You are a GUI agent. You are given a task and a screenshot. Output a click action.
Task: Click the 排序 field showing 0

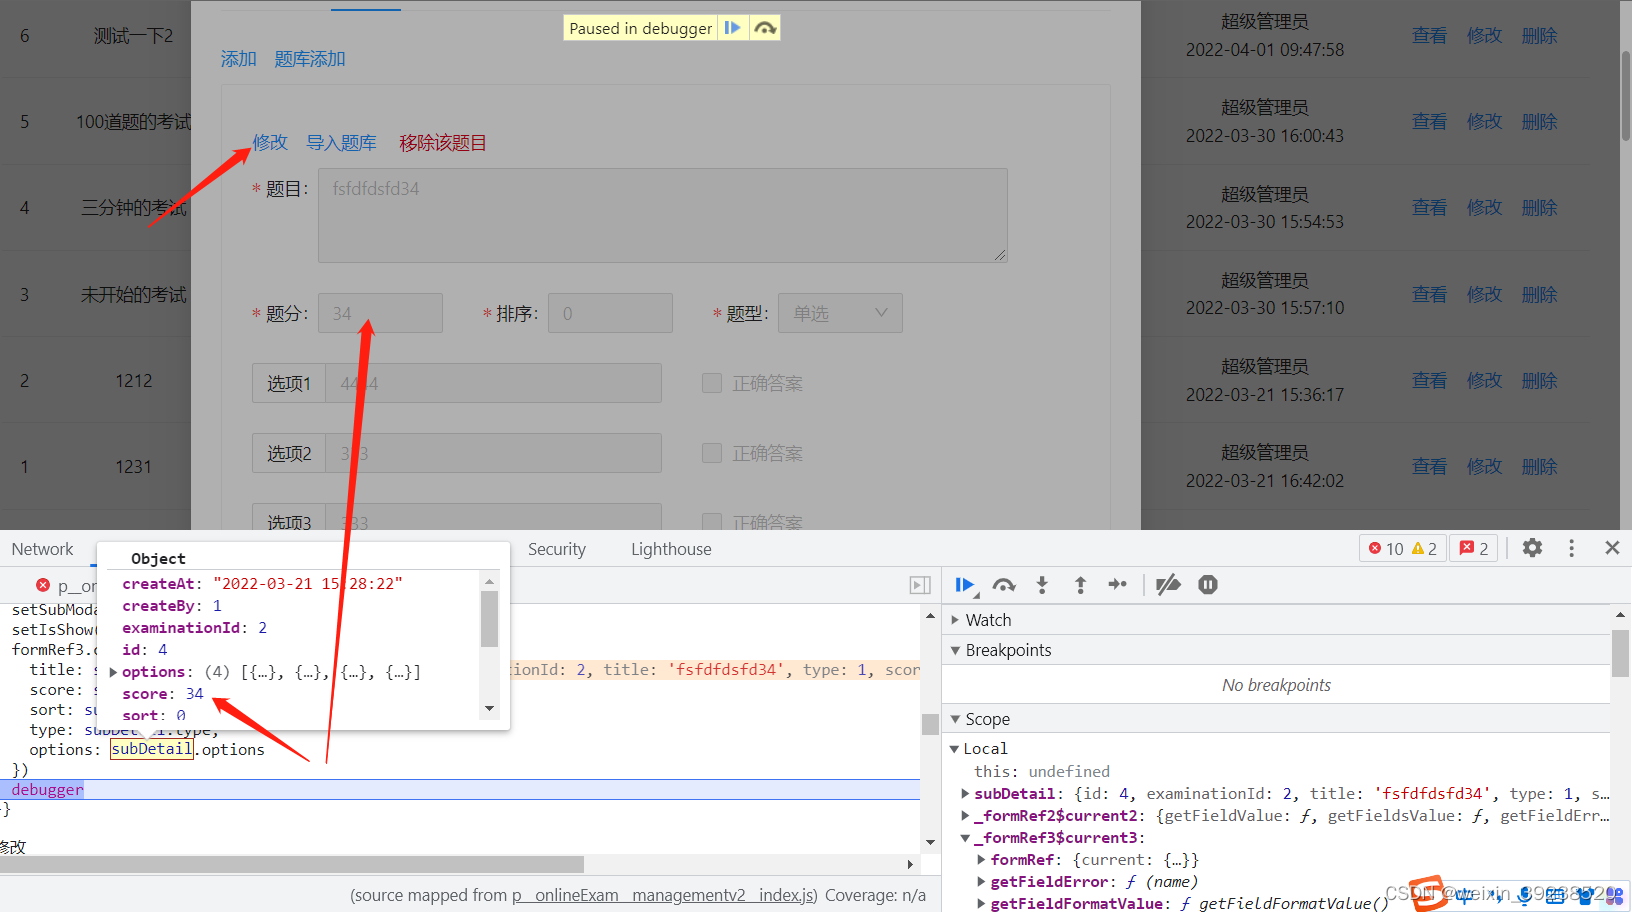(x=610, y=313)
